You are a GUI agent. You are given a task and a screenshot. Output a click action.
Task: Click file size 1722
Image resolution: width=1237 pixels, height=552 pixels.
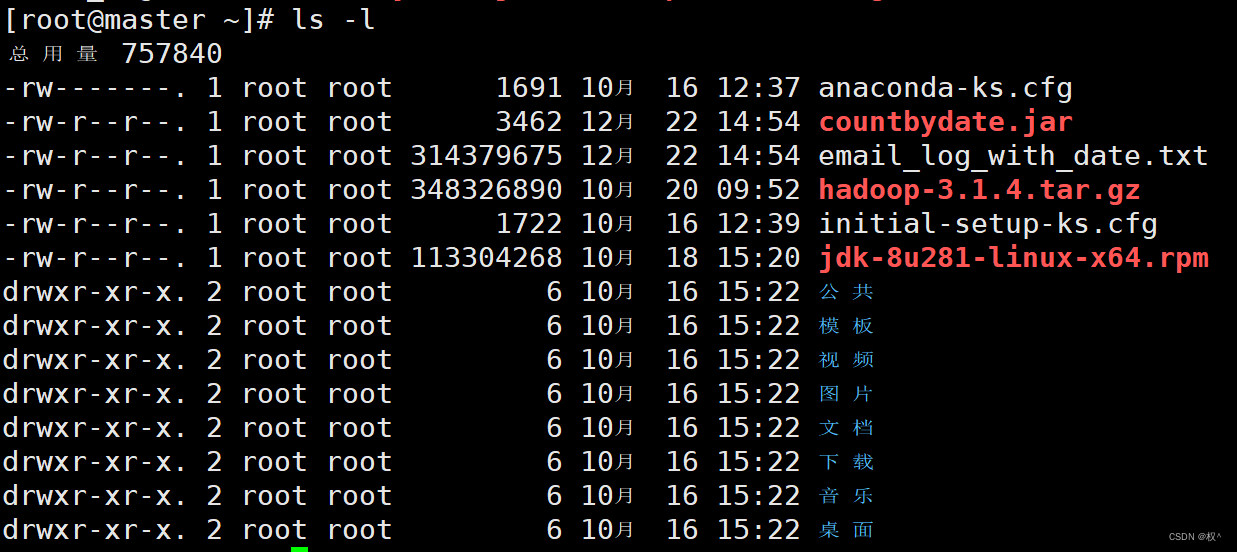coord(529,225)
